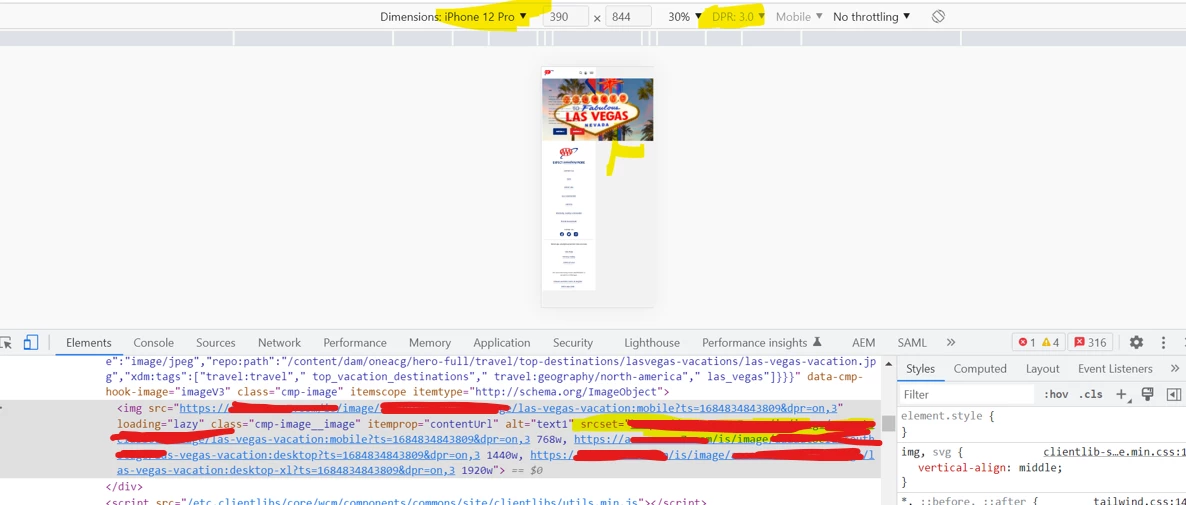Screen dimensions: 1186x505
Task: Open the Security tab
Action: [573, 342]
